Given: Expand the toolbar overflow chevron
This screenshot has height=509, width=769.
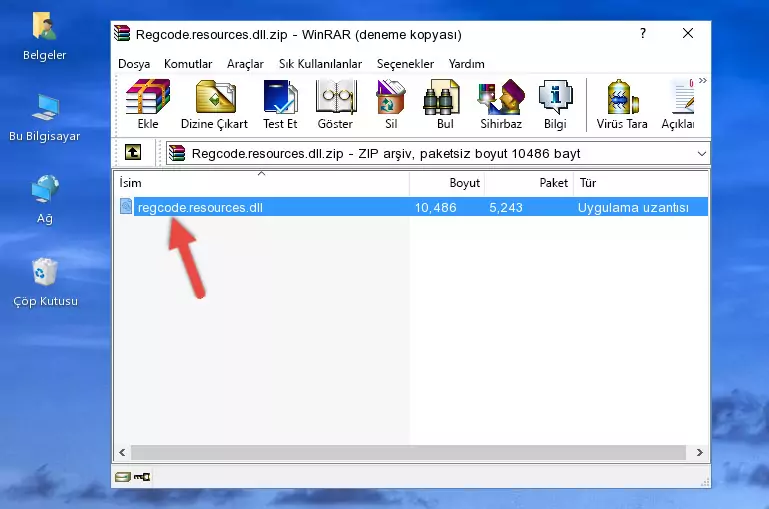Looking at the screenshot, I should tap(703, 80).
